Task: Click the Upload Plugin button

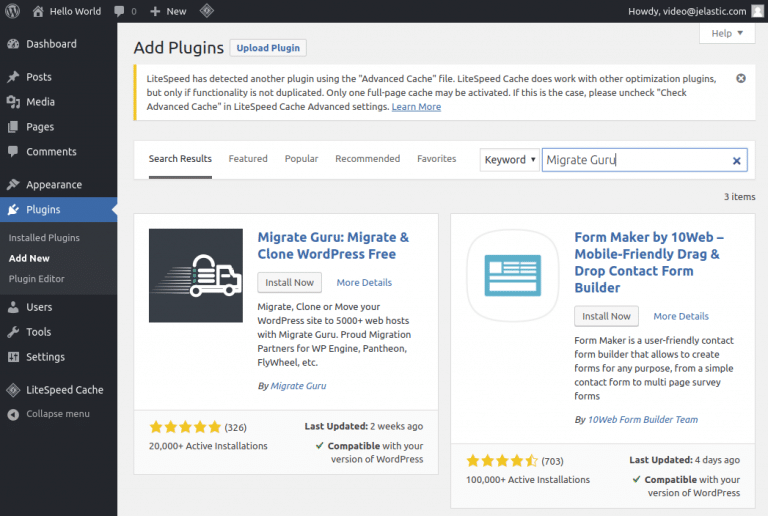Action: (268, 48)
